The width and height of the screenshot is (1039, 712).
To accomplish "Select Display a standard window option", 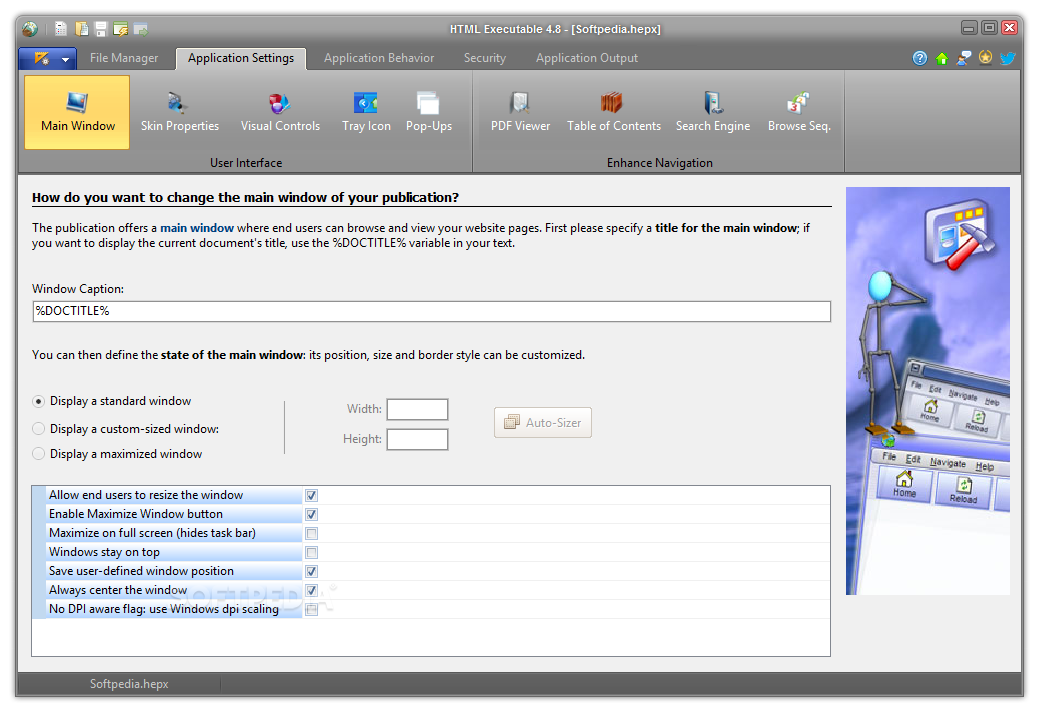I will 113,401.
